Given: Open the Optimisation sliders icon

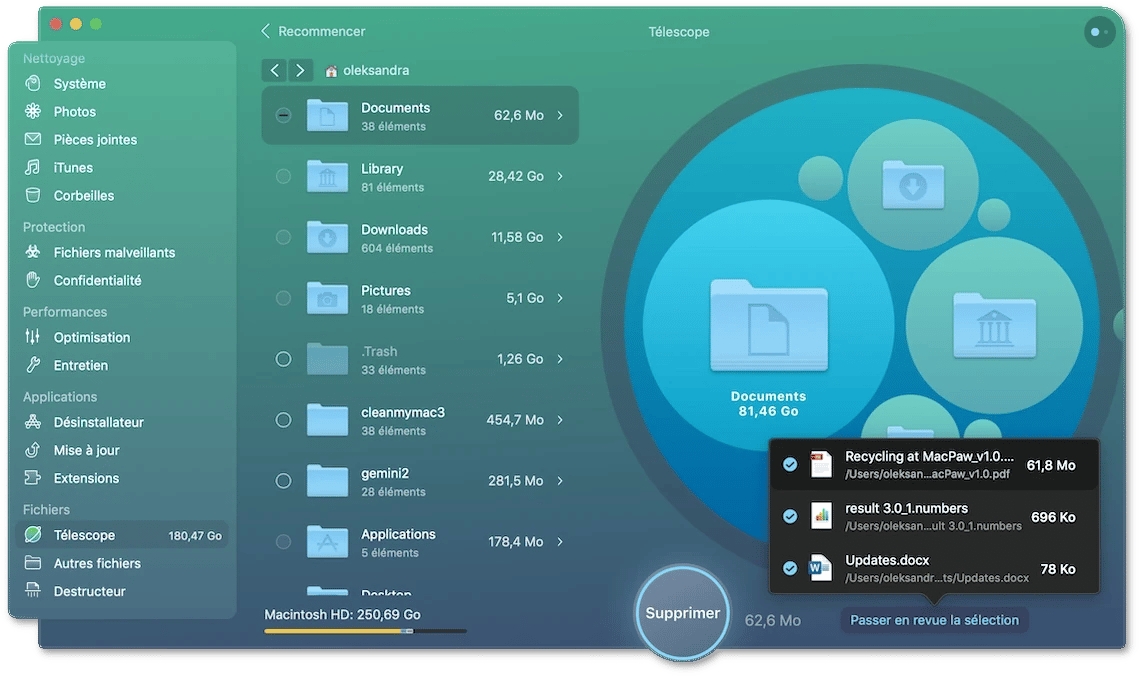Looking at the screenshot, I should pyautogui.click(x=33, y=336).
